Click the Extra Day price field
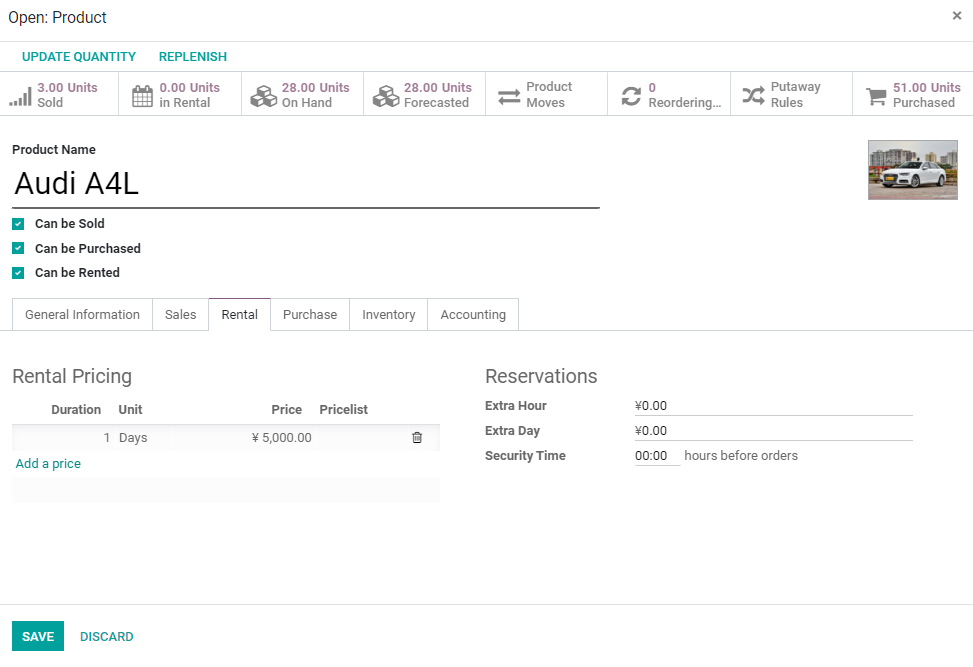Image resolution: width=973 pixels, height=667 pixels. (x=773, y=431)
